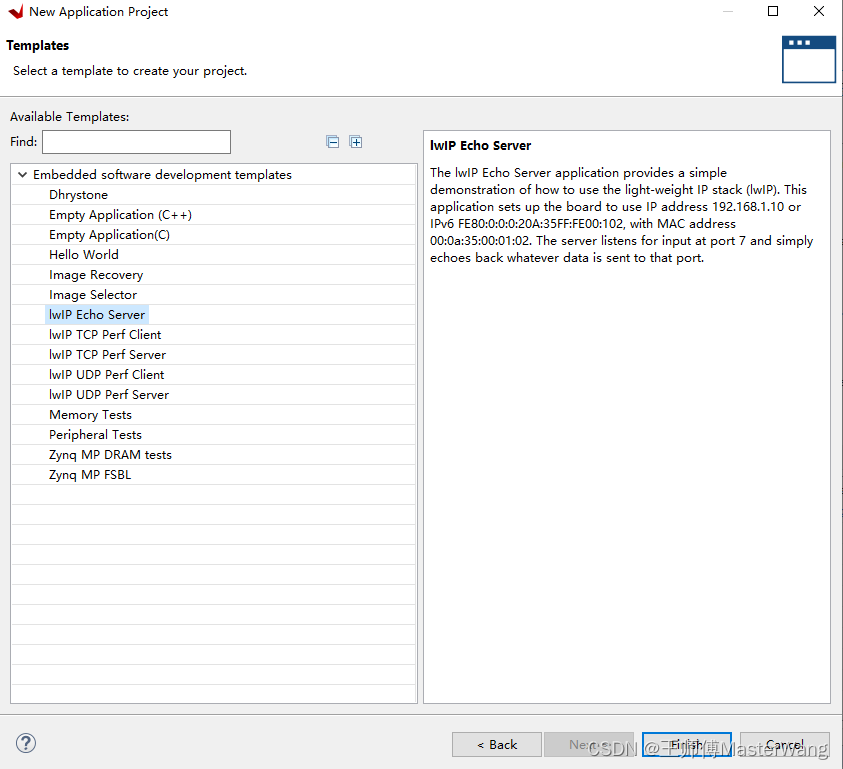Select Empty Application(C) template
This screenshot has width=843, height=769.
pos(110,235)
